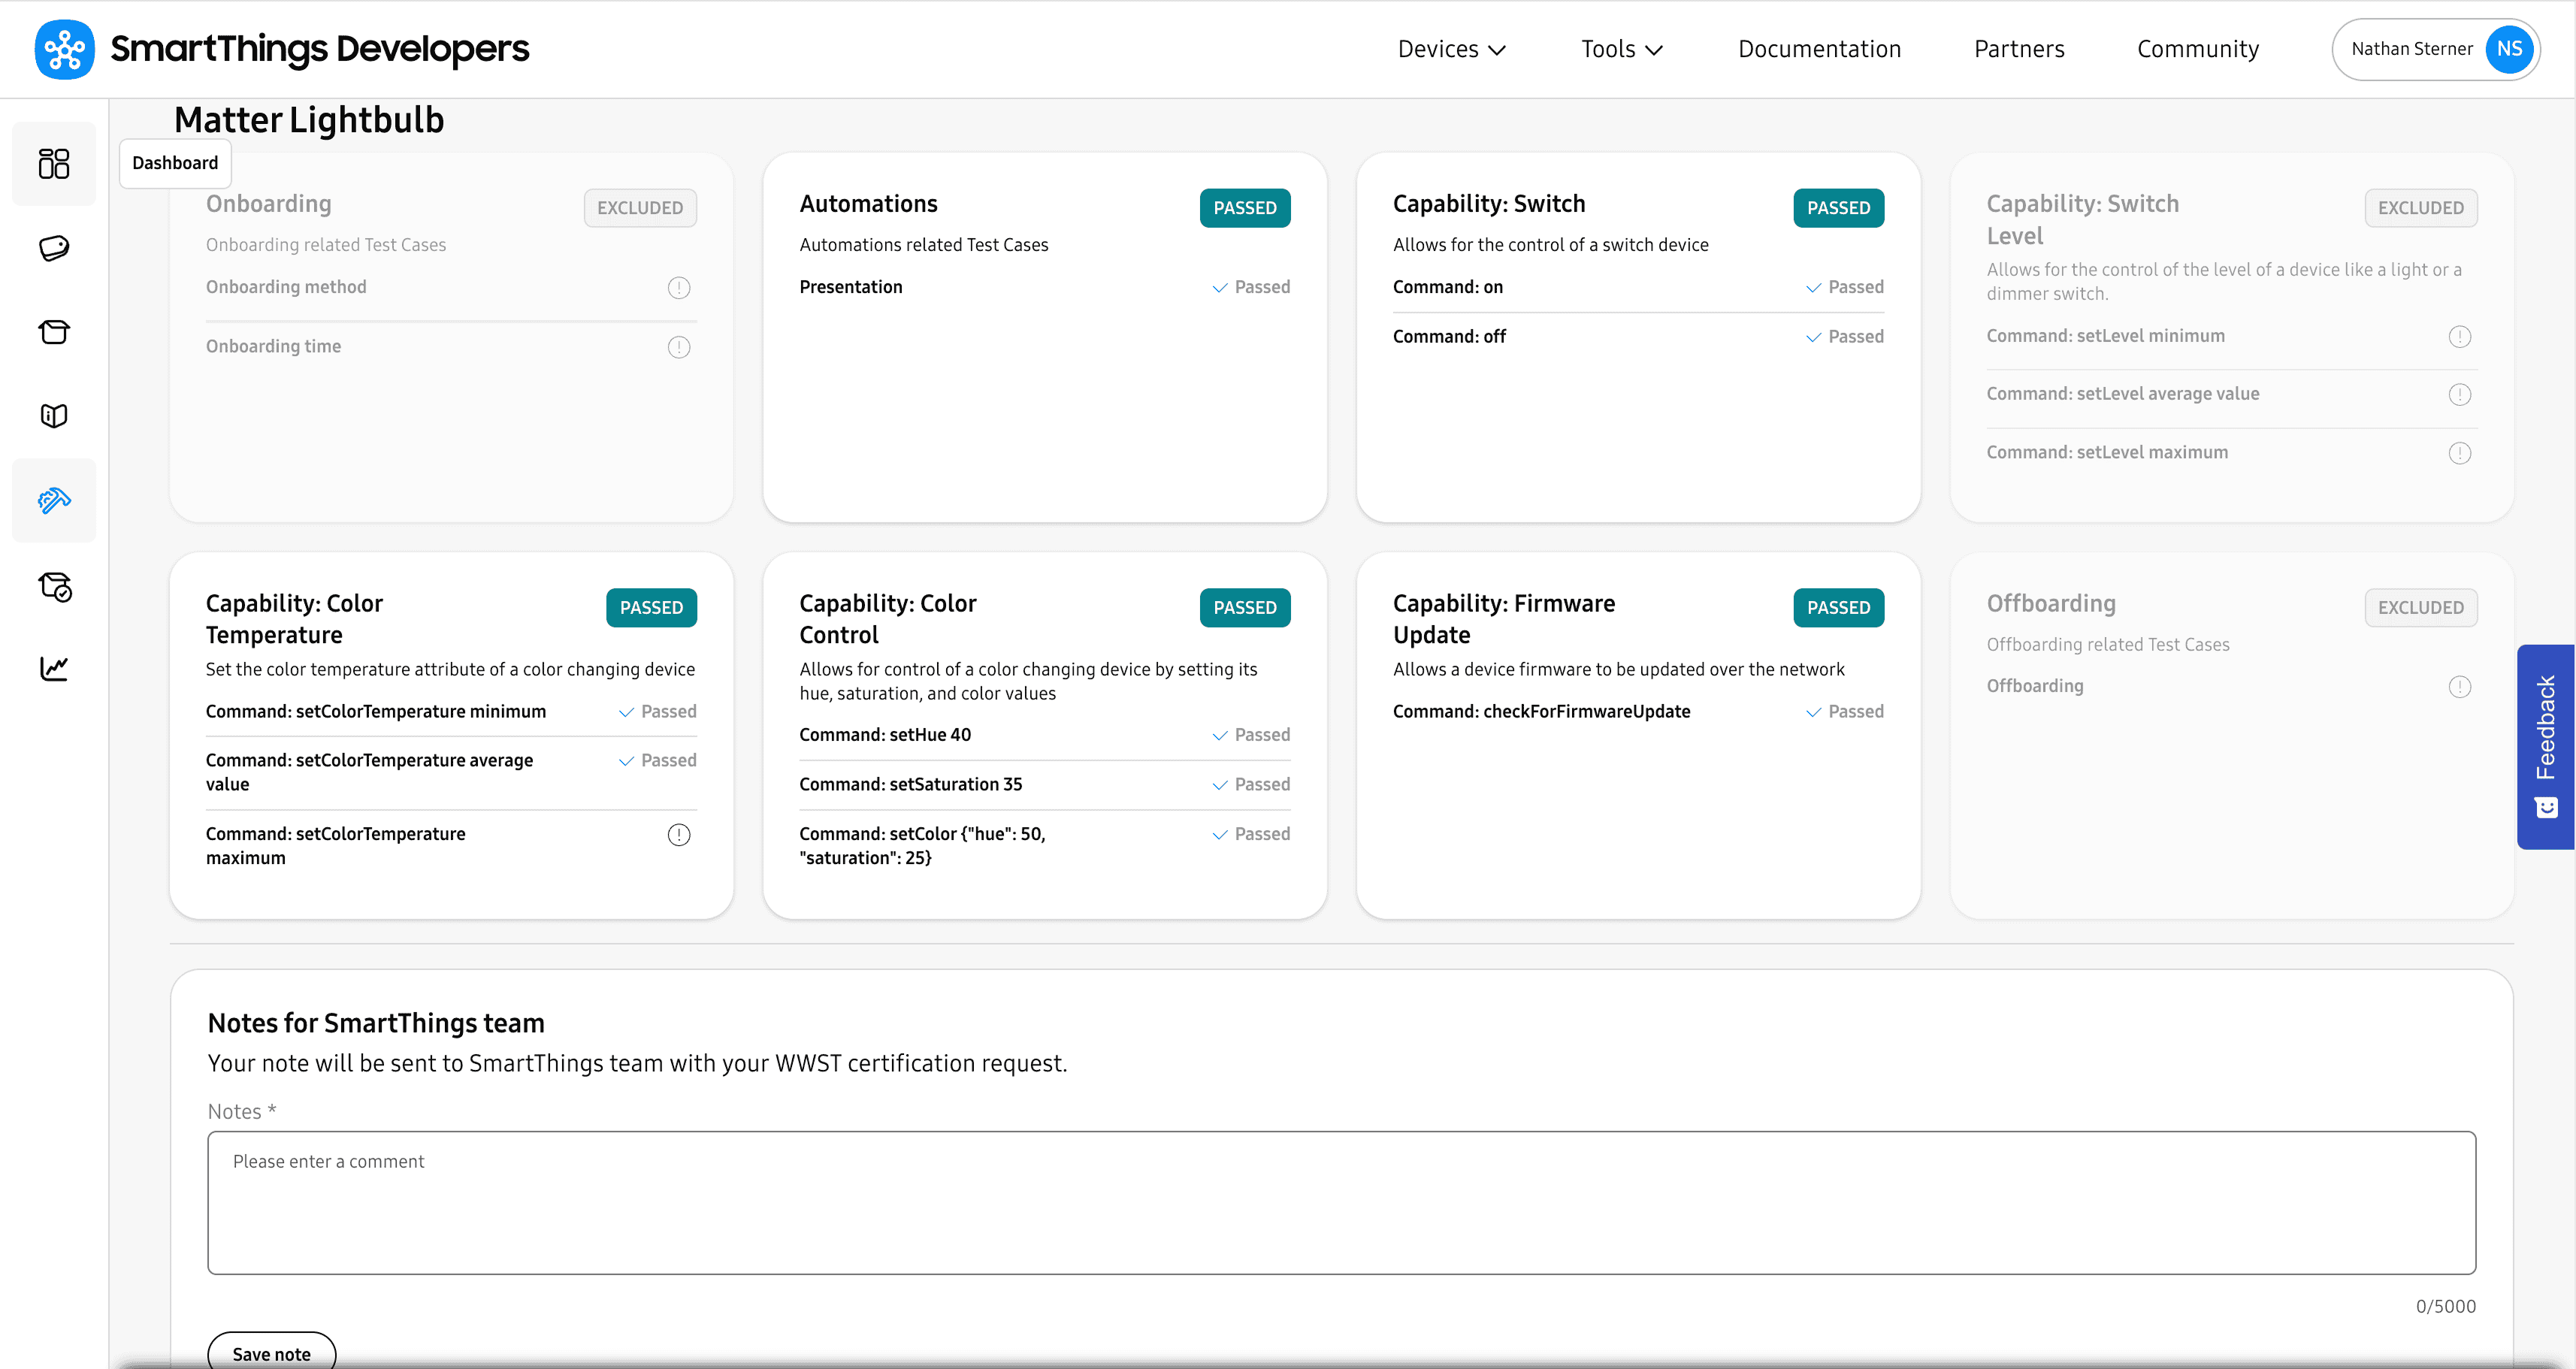Click the Matter Lightbulb page heading
Screen dimensions: 2576x1369
click(x=309, y=120)
